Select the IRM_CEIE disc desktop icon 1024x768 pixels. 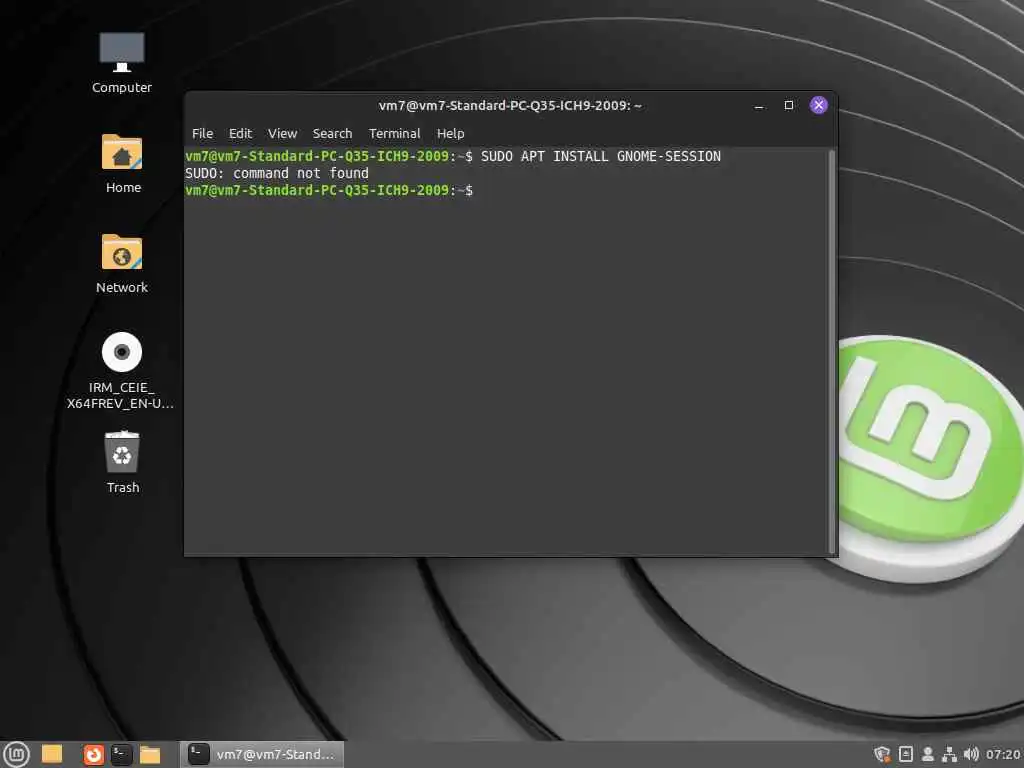[x=121, y=370]
